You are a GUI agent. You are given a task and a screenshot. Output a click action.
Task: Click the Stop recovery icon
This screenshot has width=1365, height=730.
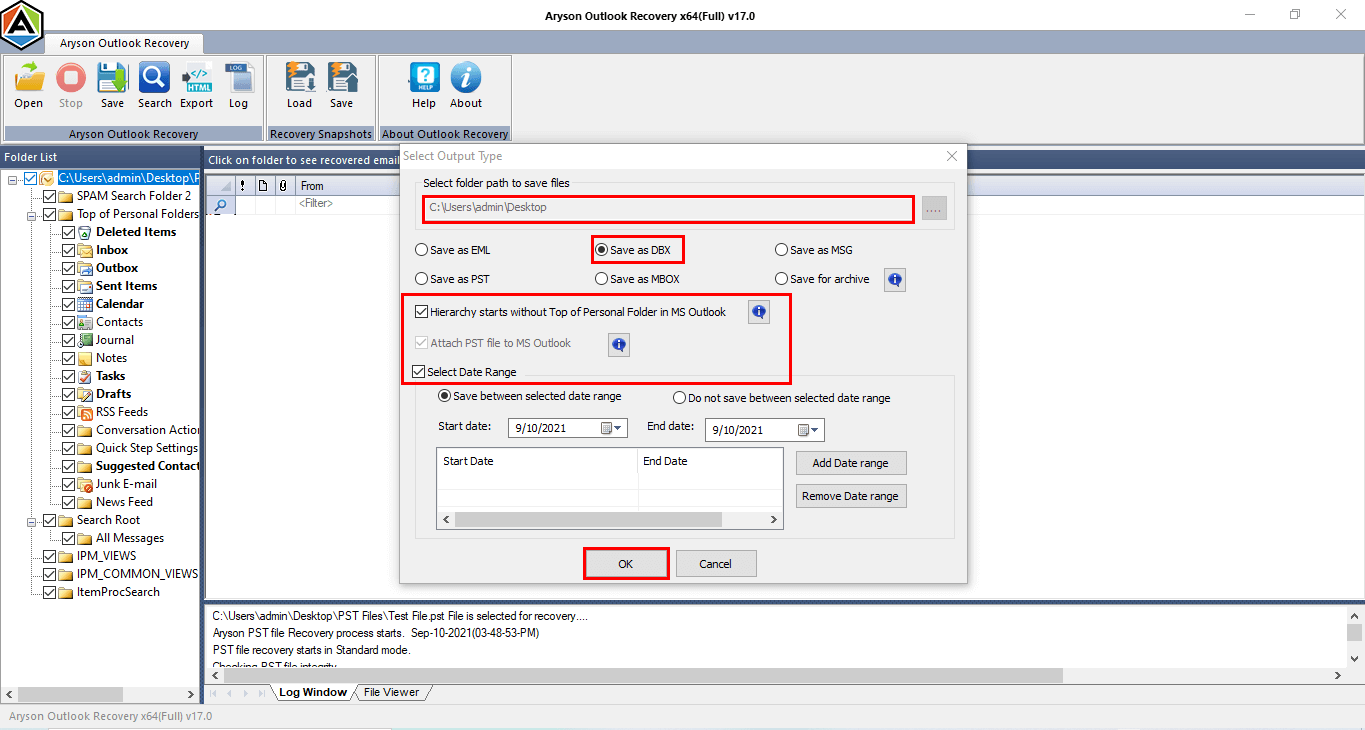pos(71,78)
